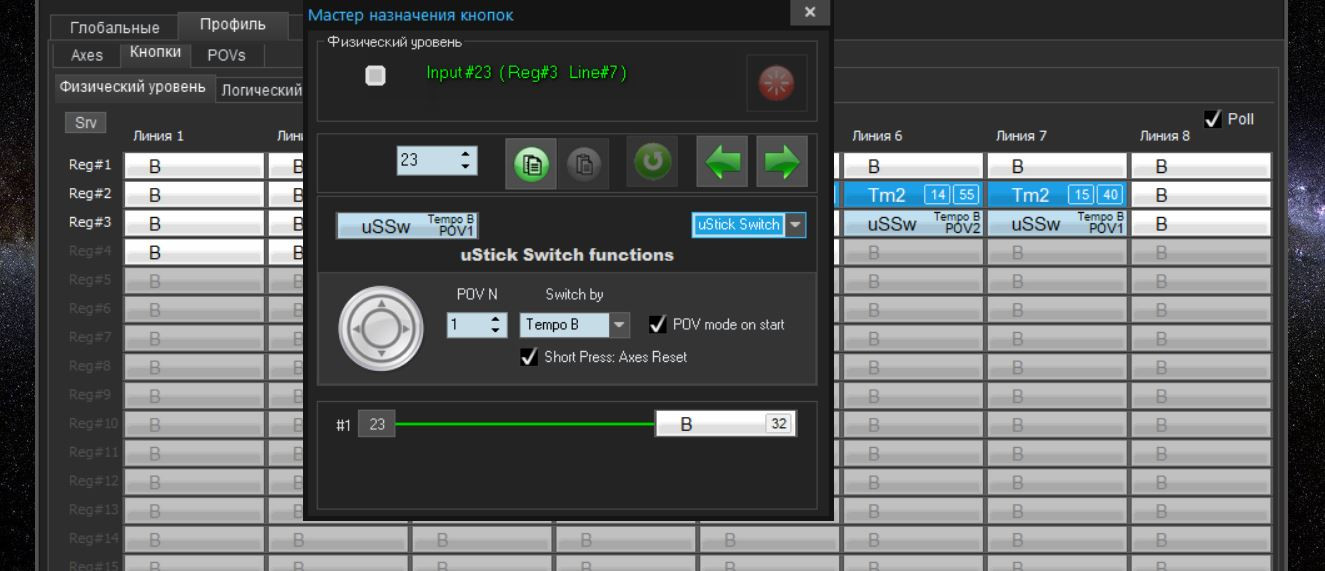Click the green line connecting #1 to B
Screen dimensions: 1325x571
pyautogui.click(x=525, y=425)
